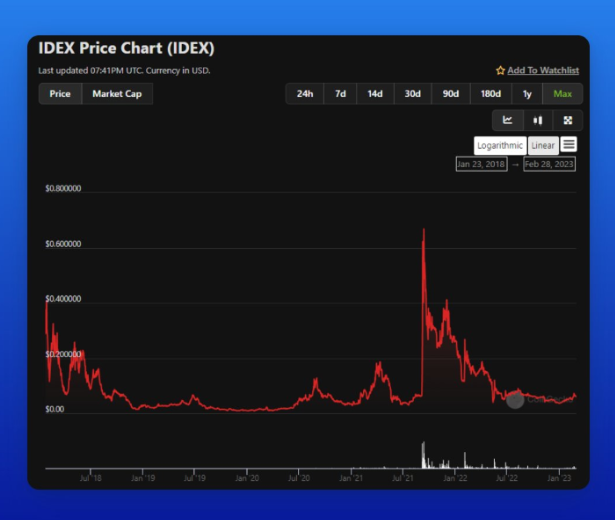This screenshot has width=615, height=520.
Task: Click the Jul '21 axis label
Action: [403, 478]
